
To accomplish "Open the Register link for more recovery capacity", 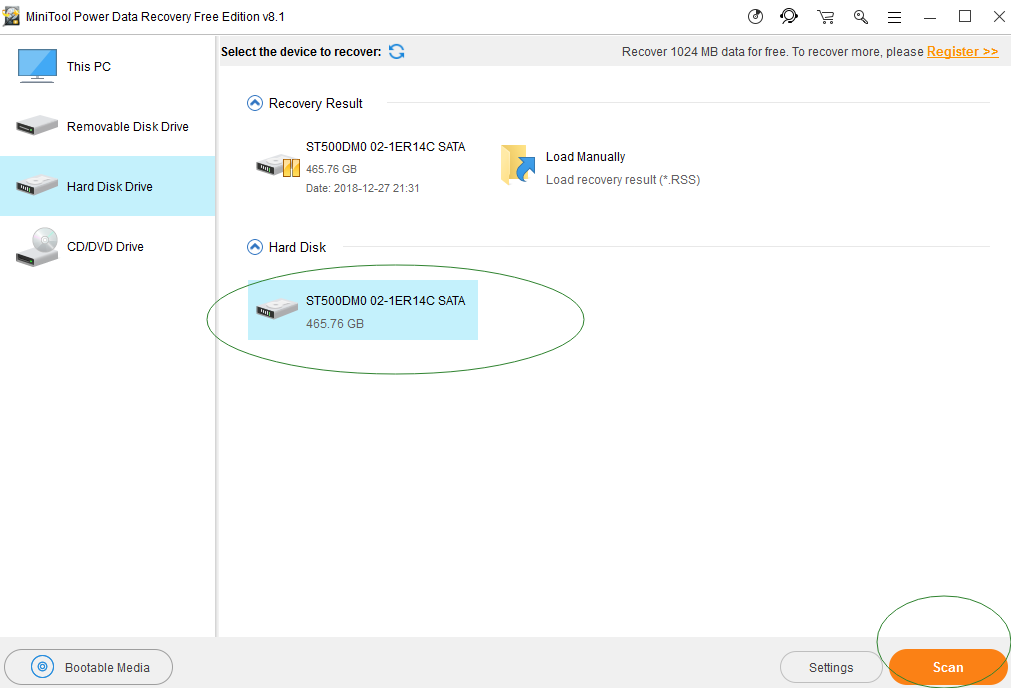I will coord(961,51).
